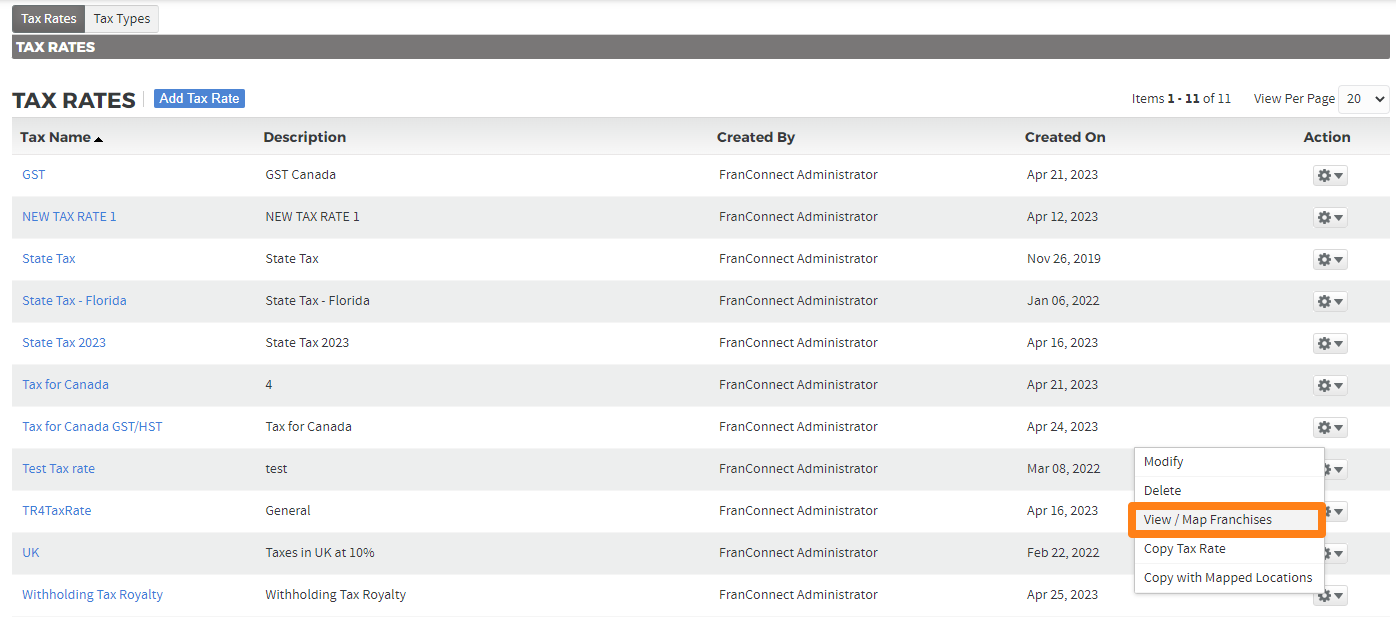
Task: Select the Copy Tax Rate option
Action: 1185,549
